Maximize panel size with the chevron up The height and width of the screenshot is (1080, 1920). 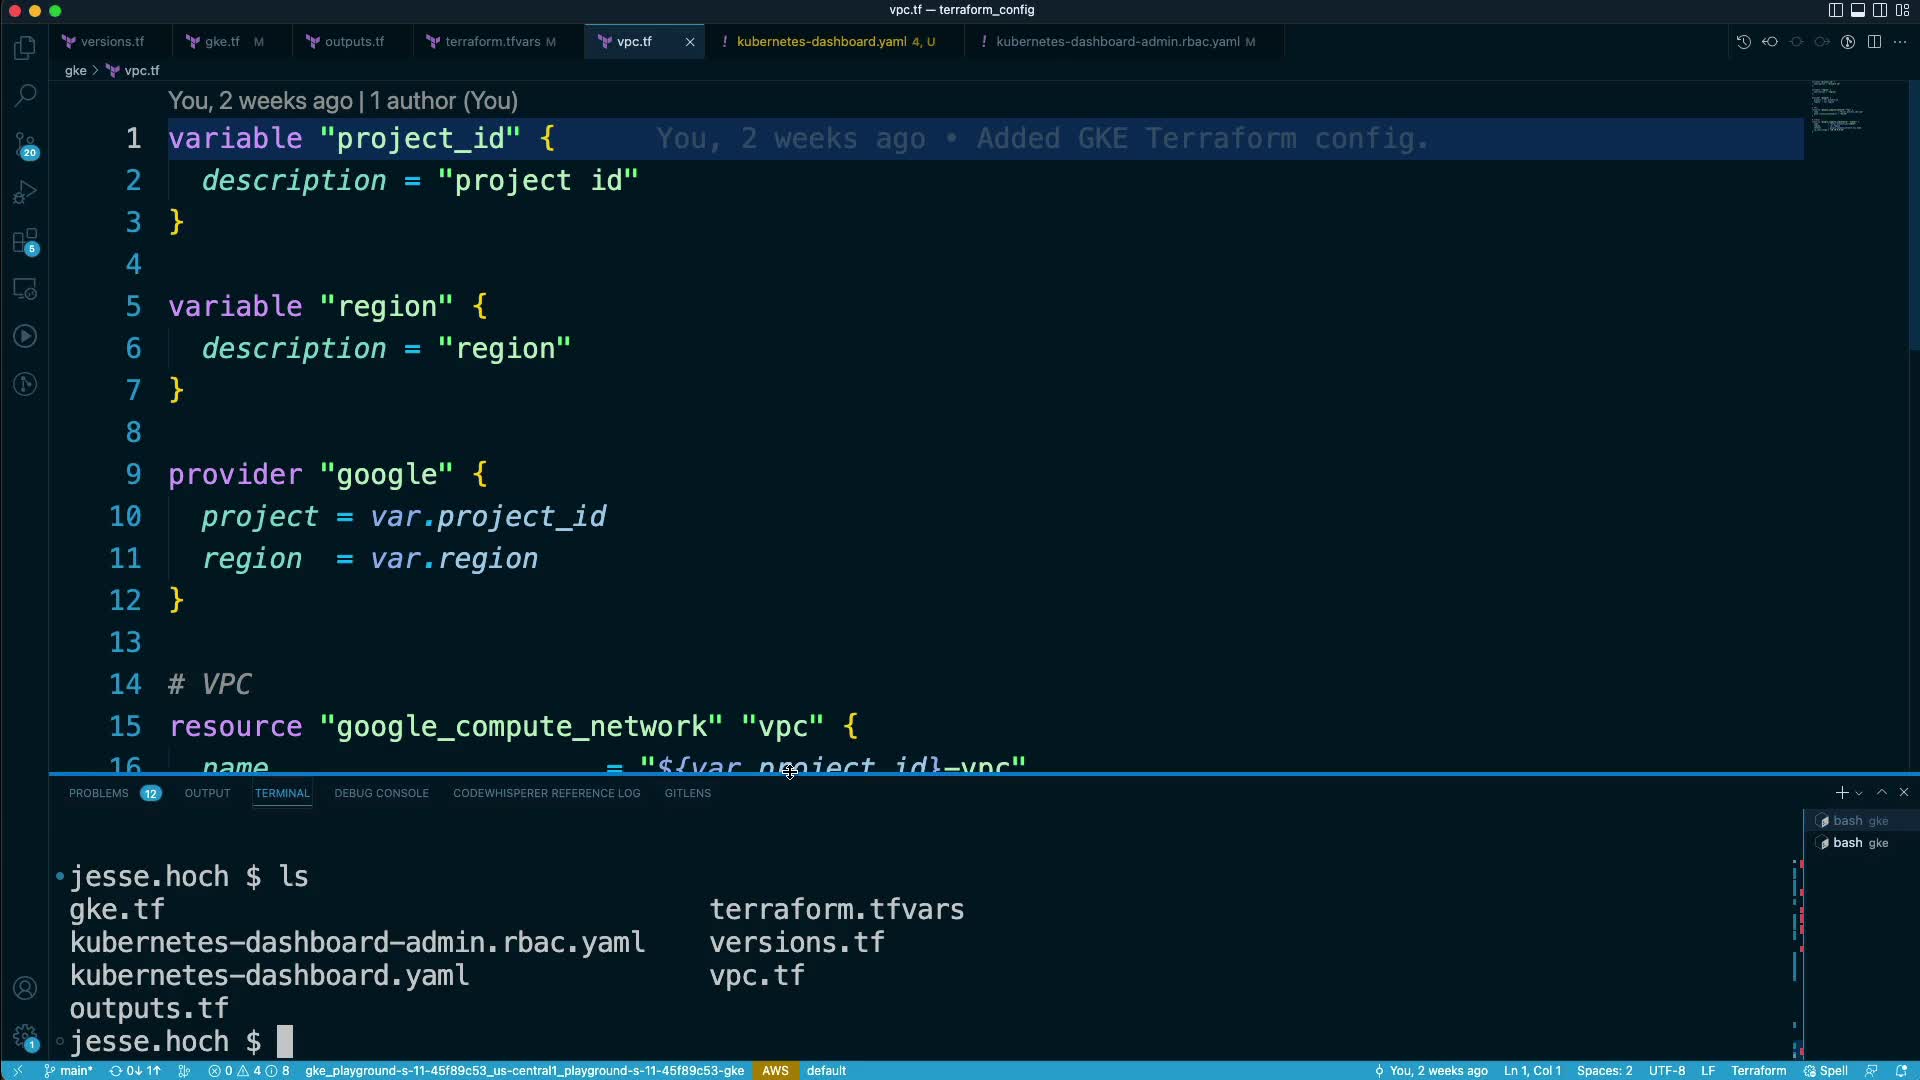tap(1882, 792)
